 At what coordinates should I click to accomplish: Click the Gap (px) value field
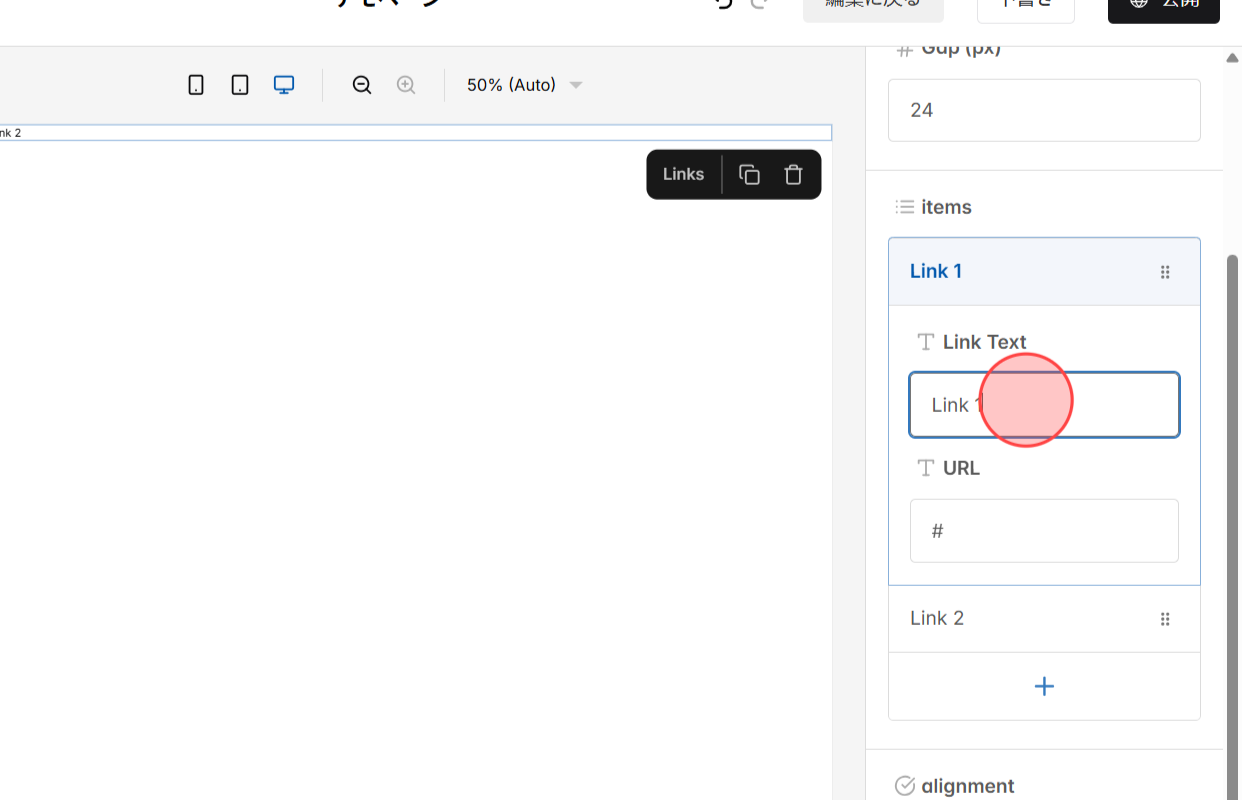coord(1044,110)
